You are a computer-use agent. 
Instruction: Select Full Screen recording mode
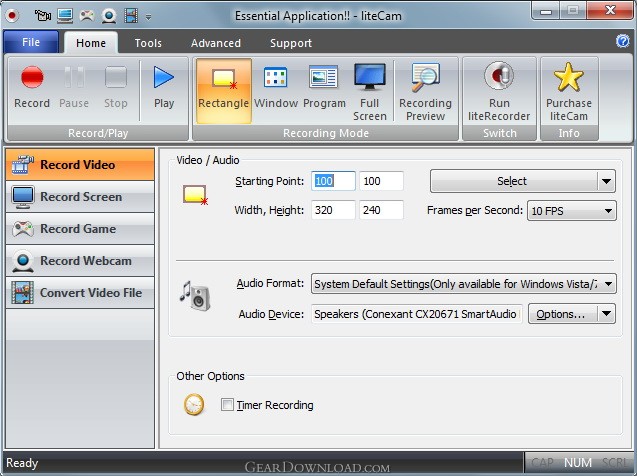(x=369, y=91)
